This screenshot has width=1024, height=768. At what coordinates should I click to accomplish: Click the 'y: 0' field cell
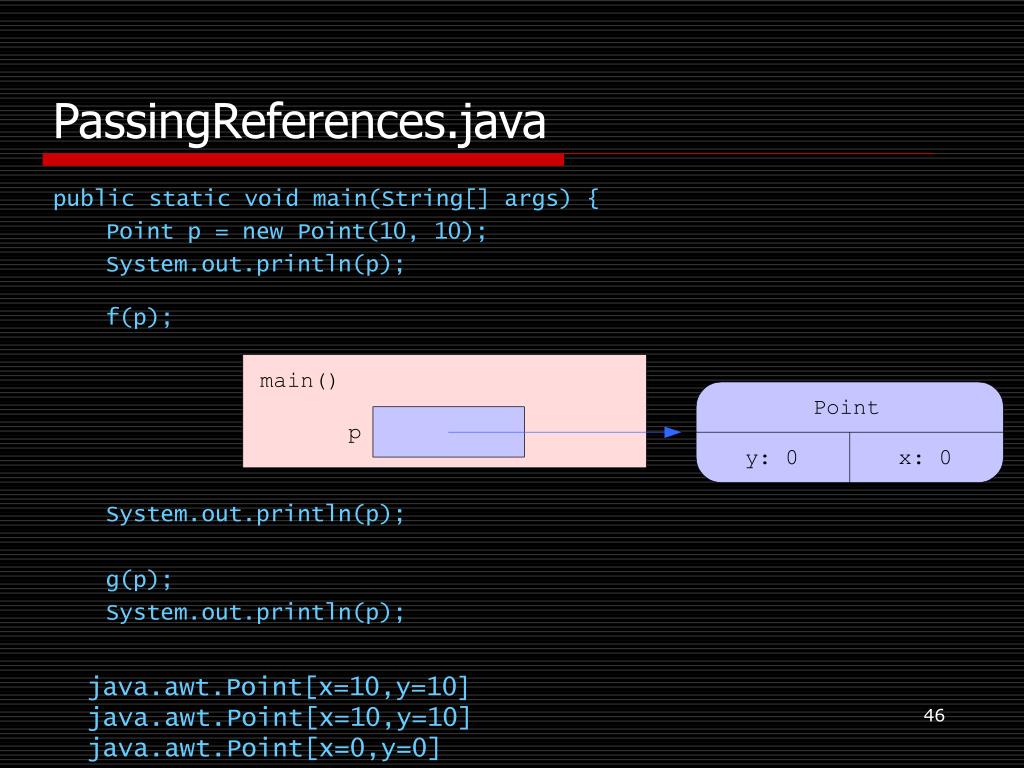(x=773, y=458)
